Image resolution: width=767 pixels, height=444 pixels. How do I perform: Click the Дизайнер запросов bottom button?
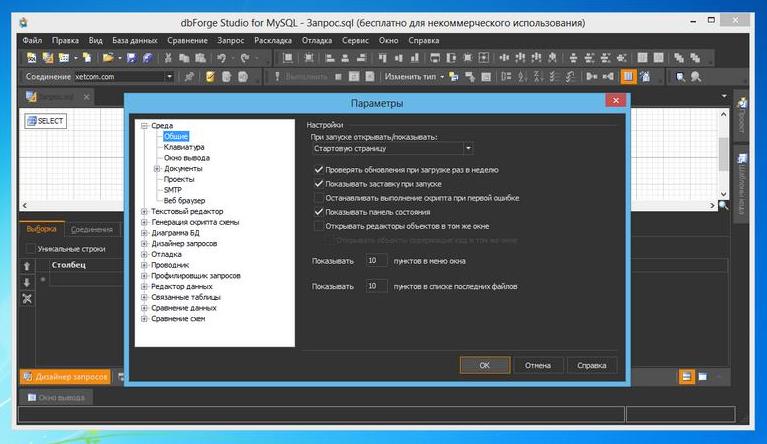pyautogui.click(x=66, y=377)
